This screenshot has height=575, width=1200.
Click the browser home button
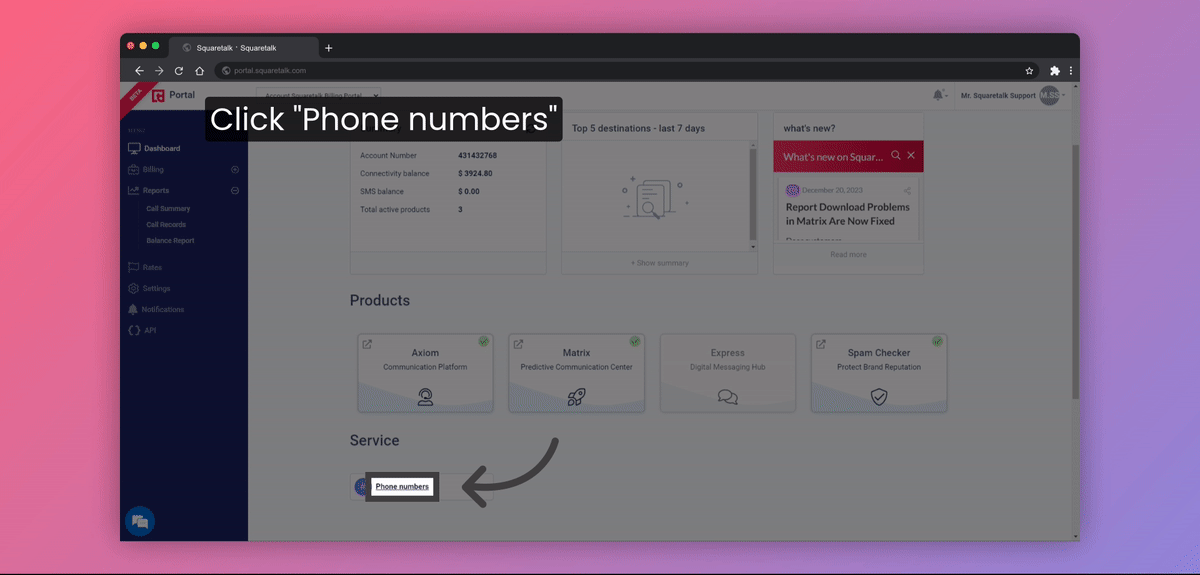pos(200,71)
